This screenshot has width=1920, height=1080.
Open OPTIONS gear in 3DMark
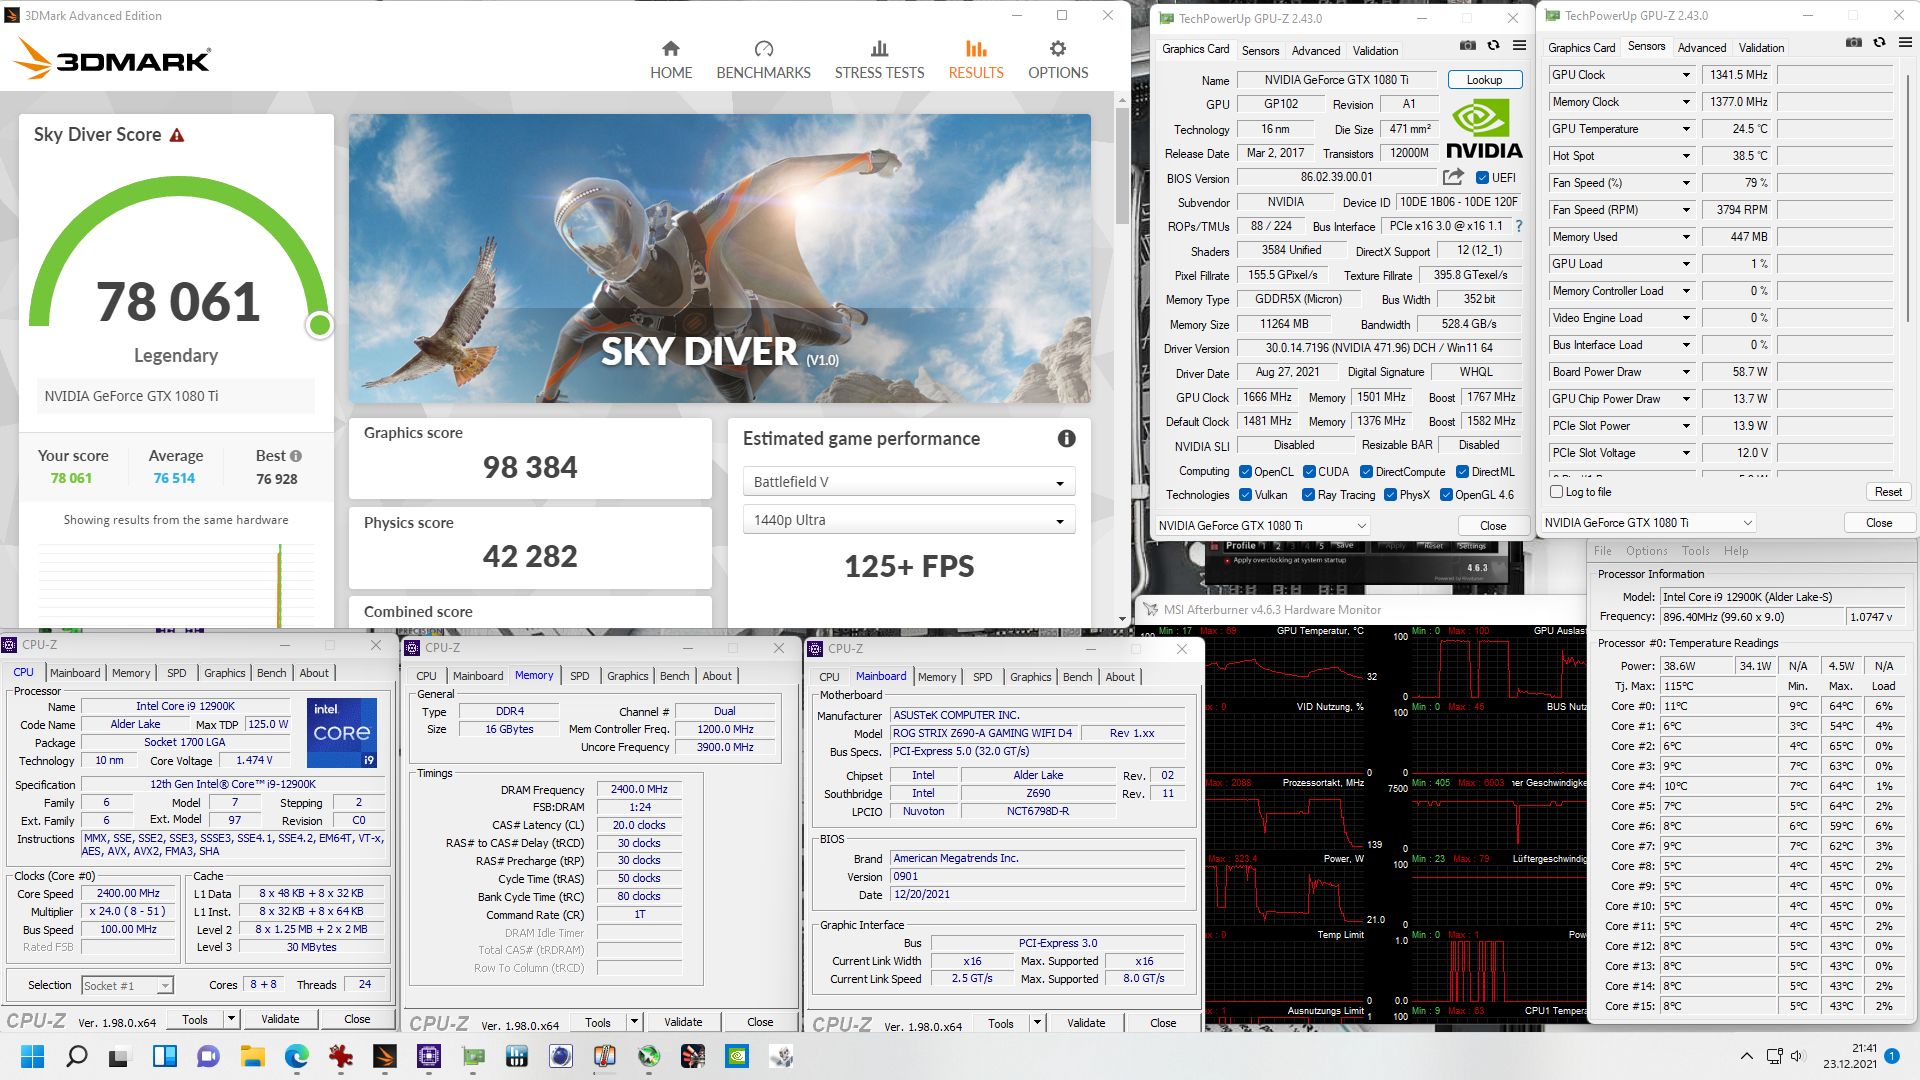tap(1058, 60)
